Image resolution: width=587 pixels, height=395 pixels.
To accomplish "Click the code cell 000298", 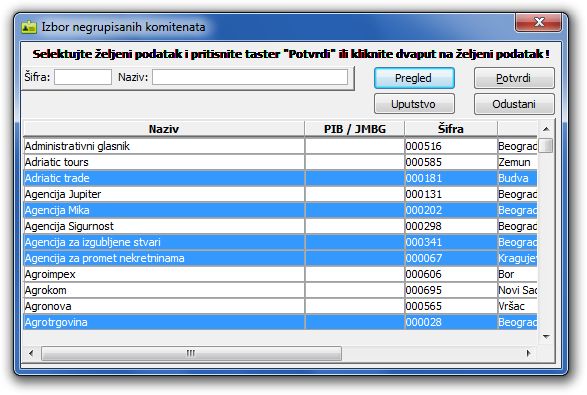I will (x=451, y=226).
